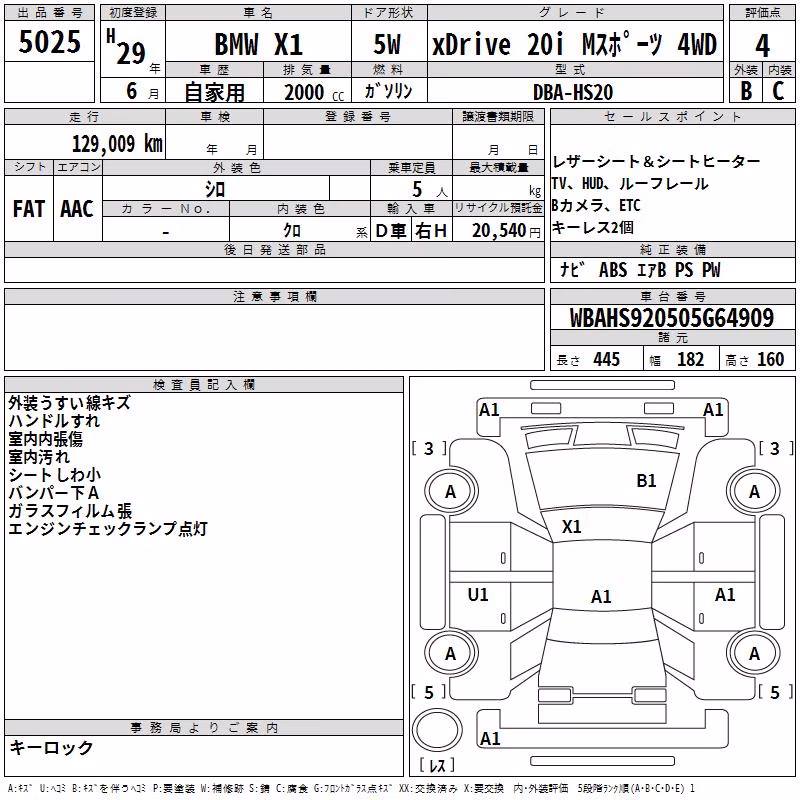Select inspector note バンパー下A
Screen dimensions: 800x800
[54, 492]
